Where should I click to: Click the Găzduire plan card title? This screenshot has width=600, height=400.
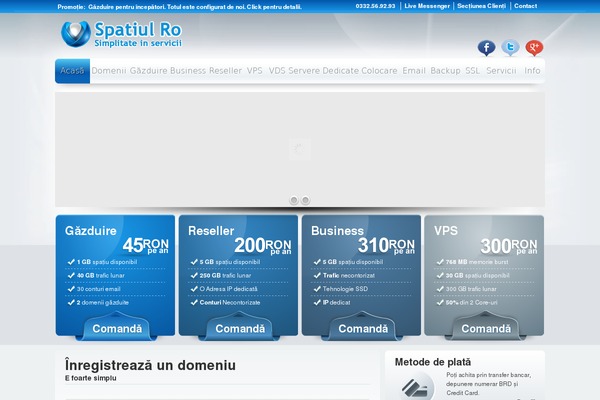(x=91, y=231)
